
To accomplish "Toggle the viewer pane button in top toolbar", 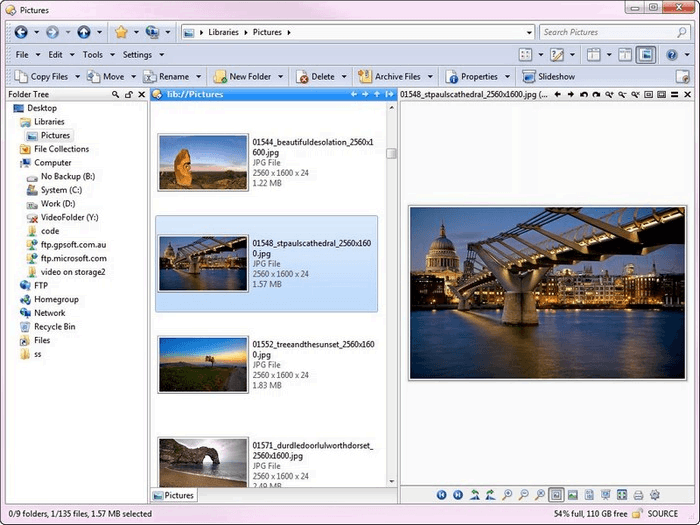I will tap(646, 55).
